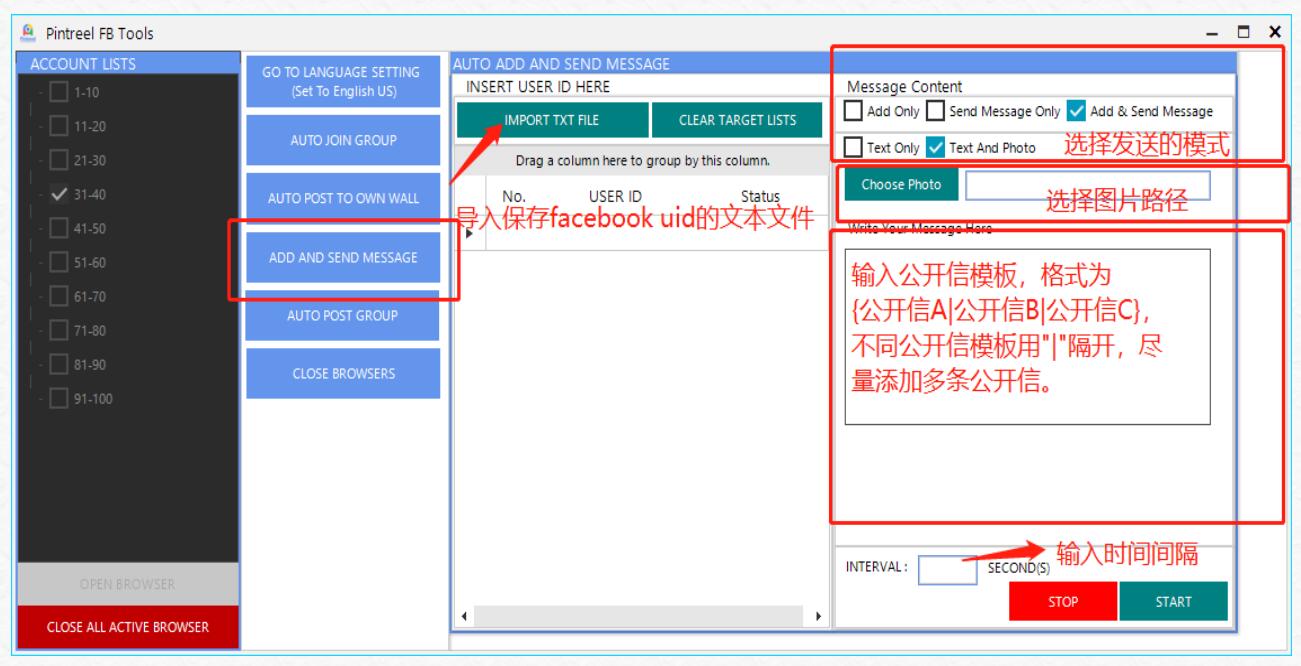1301x666 pixels.
Task: Tick the Send Message Only checkbox
Action: [935, 111]
